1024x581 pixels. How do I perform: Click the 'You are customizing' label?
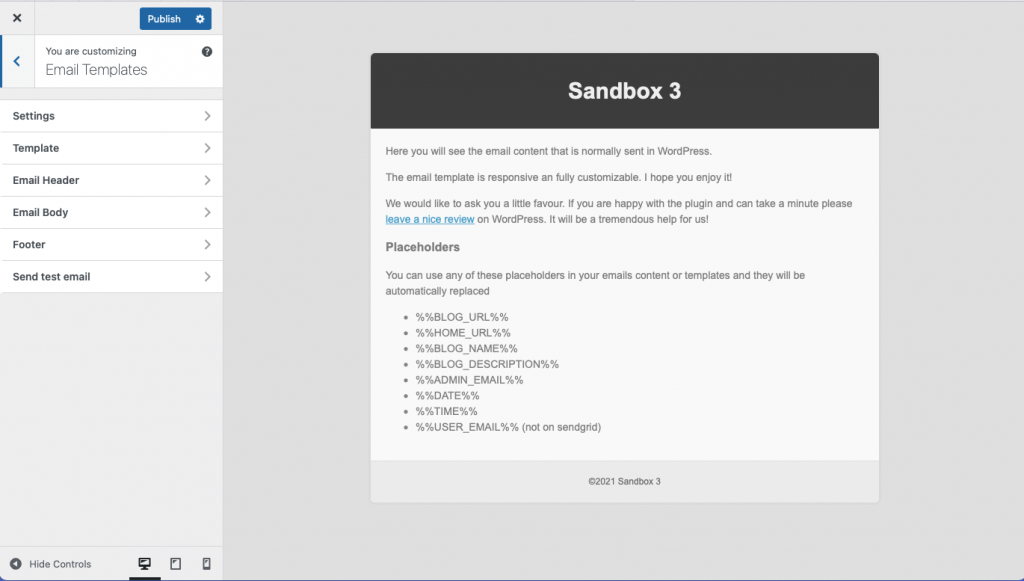(91, 51)
